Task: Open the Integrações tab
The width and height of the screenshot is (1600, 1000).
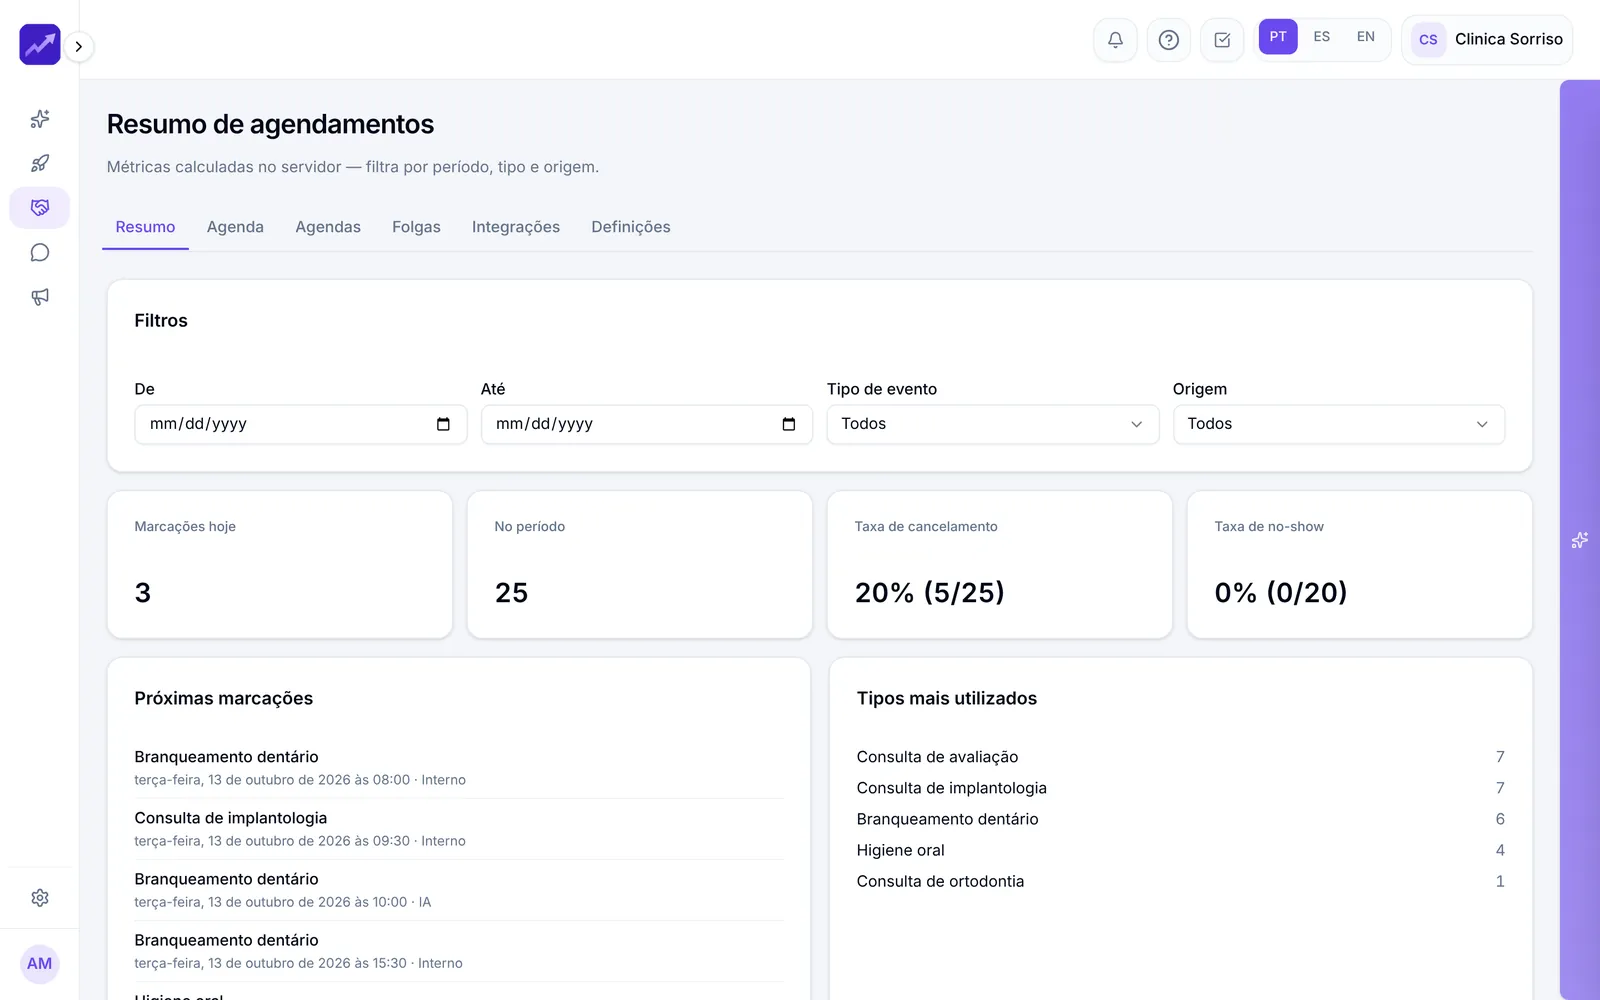Action: click(x=516, y=227)
